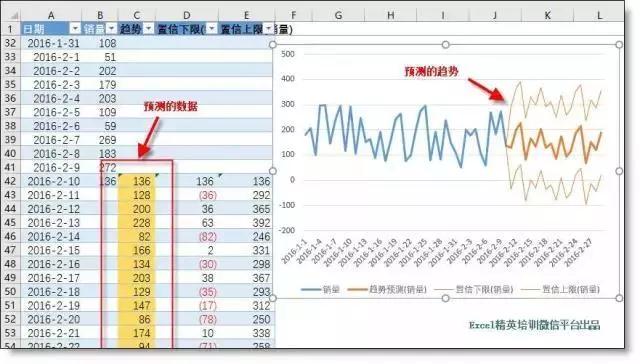Open the 趋势 column filter dropdown
Screen dimensions: 640x364
pyautogui.click(x=149, y=29)
